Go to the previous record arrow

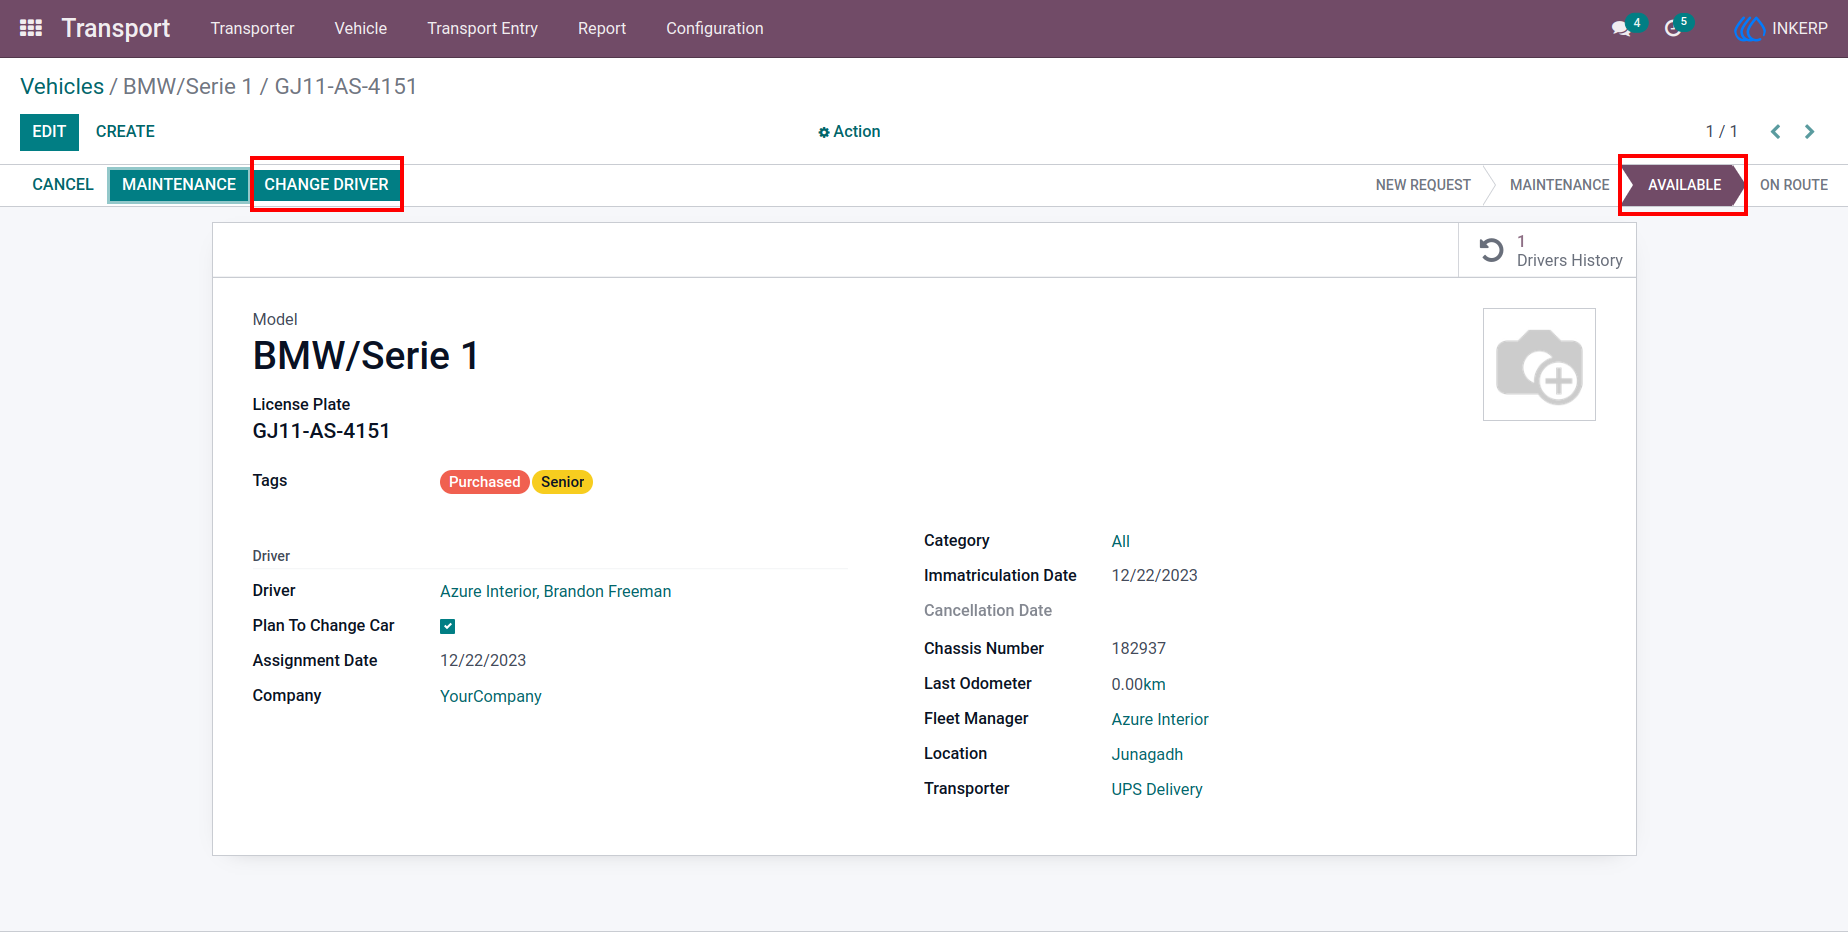[x=1776, y=132]
